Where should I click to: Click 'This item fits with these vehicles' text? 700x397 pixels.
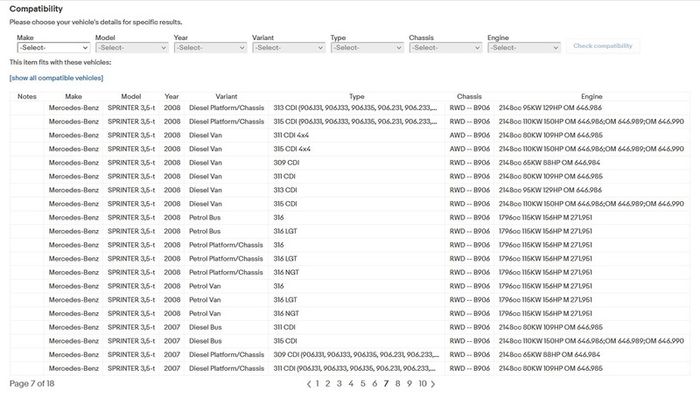(x=60, y=63)
